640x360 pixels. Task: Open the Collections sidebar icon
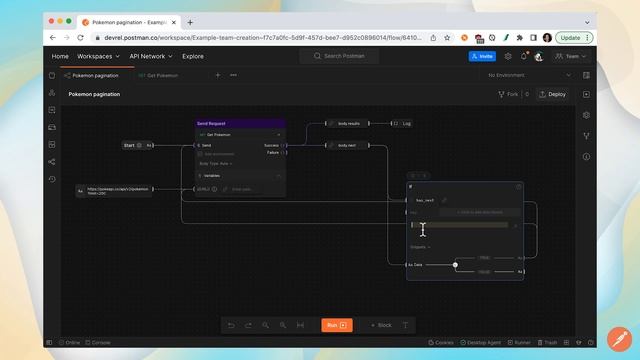coord(52,76)
